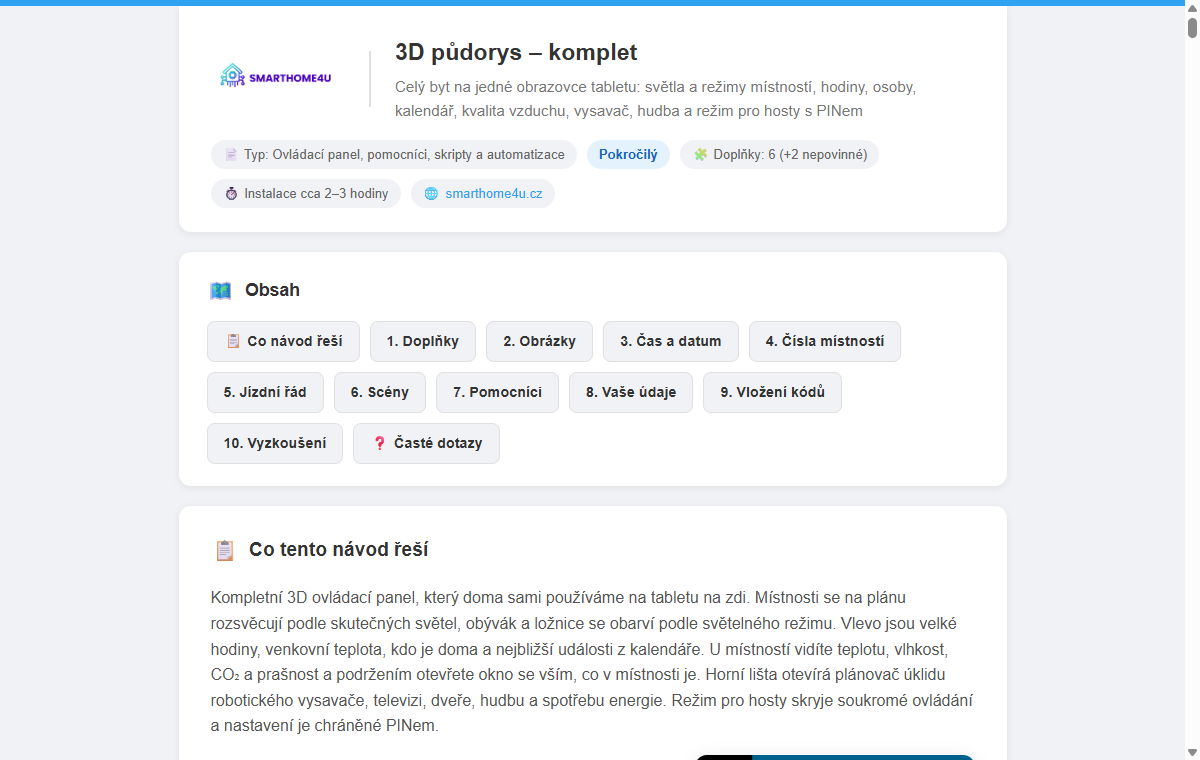Image resolution: width=1200 pixels, height=760 pixels.
Task: Click the Typ: Ovládací panel chip
Action: (x=394, y=155)
